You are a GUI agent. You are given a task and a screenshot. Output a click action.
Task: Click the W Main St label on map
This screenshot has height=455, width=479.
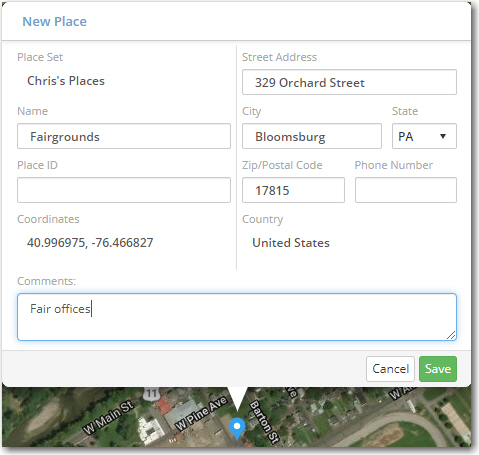pyautogui.click(x=108, y=417)
